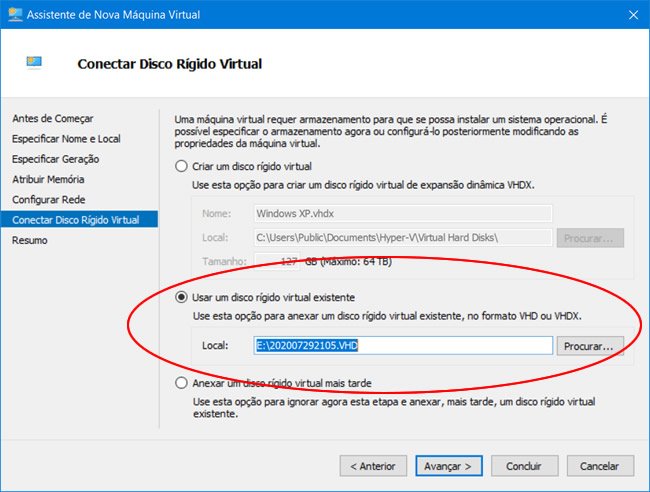This screenshot has width=650, height=492.
Task: Click the Nome field showing Windows XP.vhdx
Action: (403, 213)
